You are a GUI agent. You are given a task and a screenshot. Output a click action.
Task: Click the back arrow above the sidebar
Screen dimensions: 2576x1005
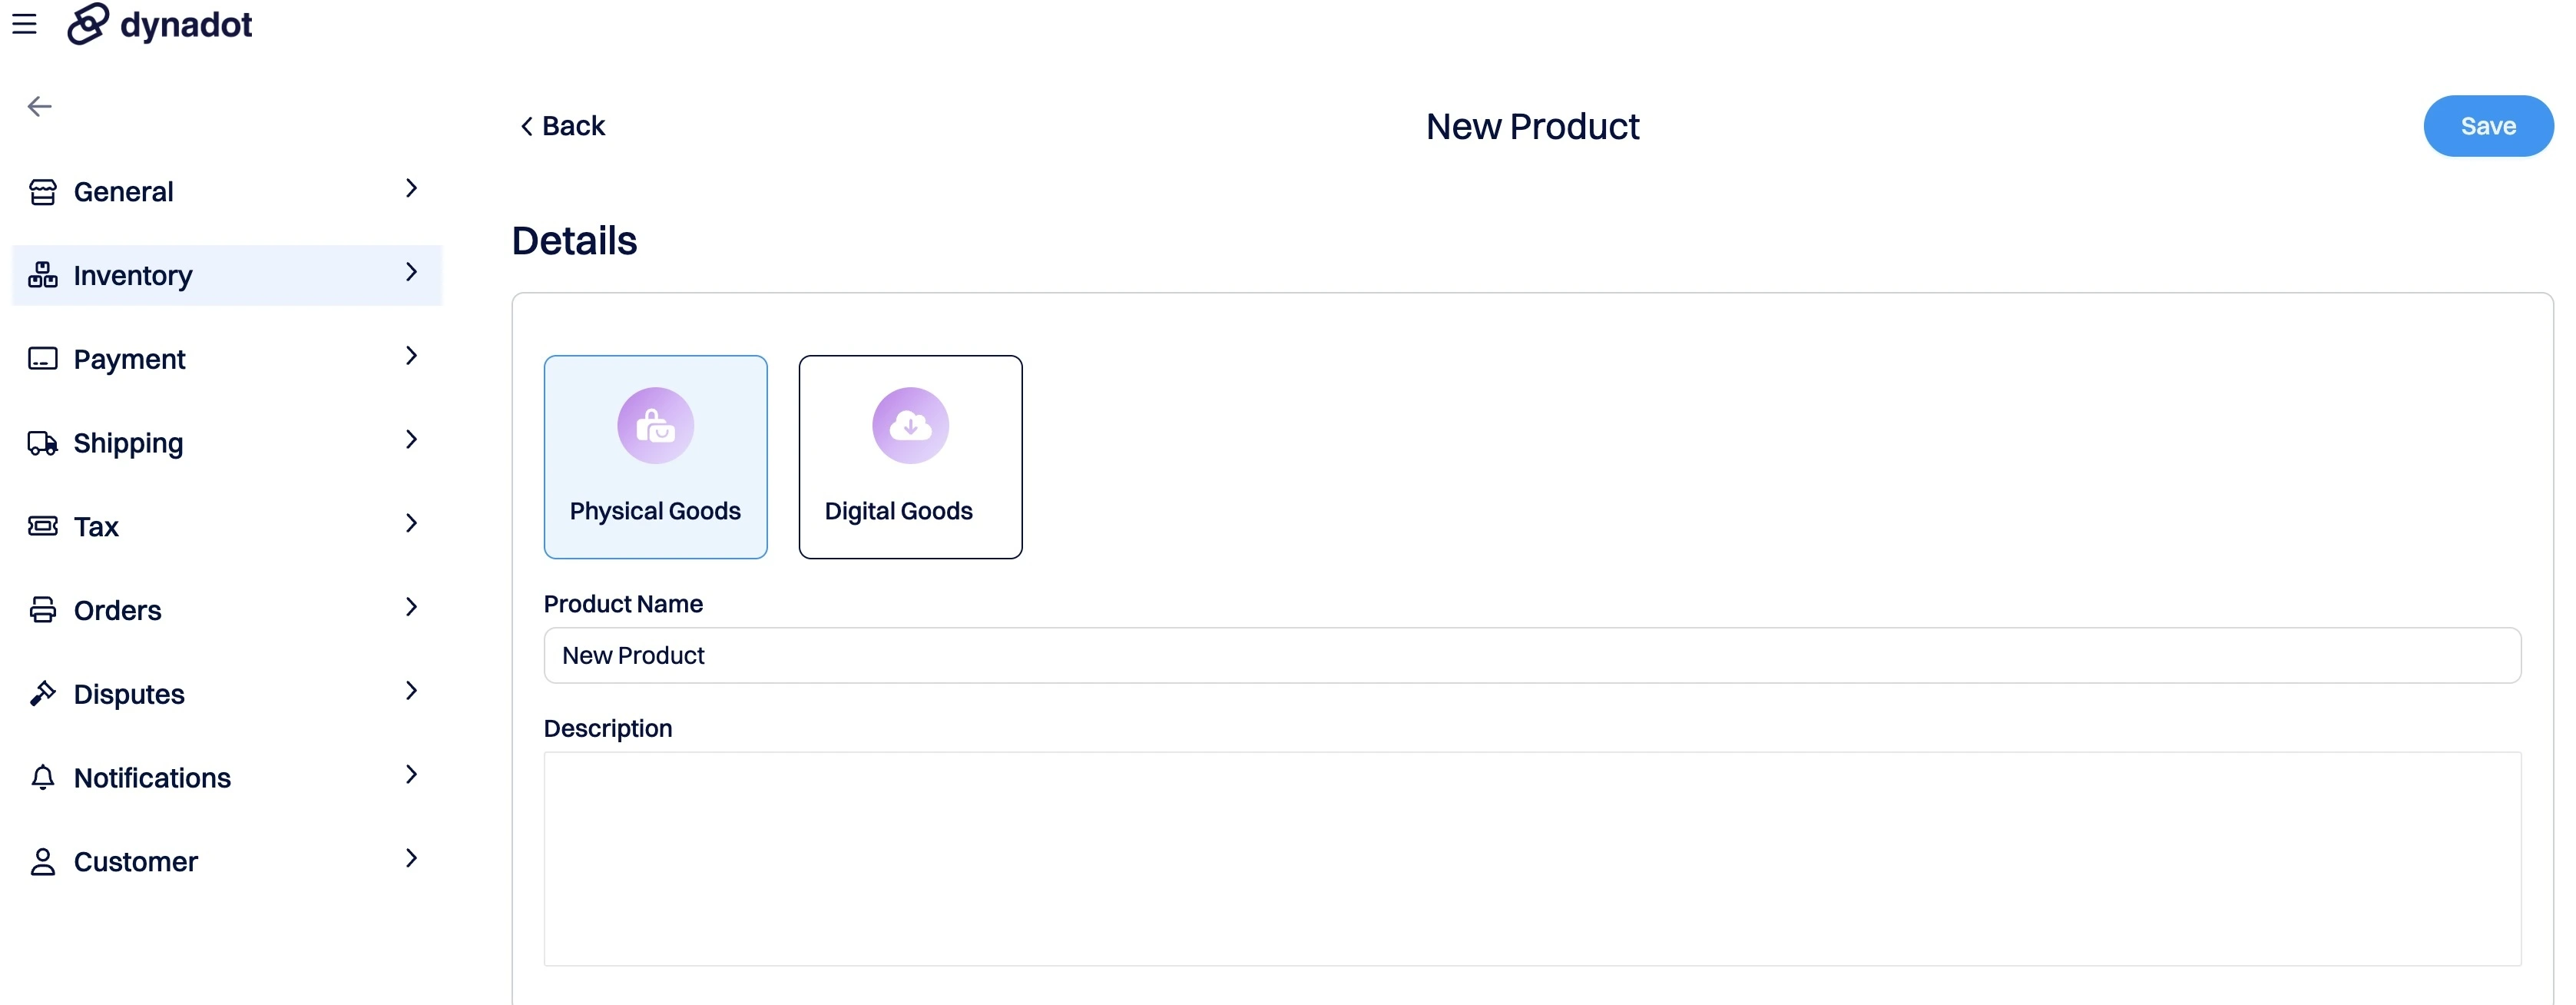(x=40, y=105)
